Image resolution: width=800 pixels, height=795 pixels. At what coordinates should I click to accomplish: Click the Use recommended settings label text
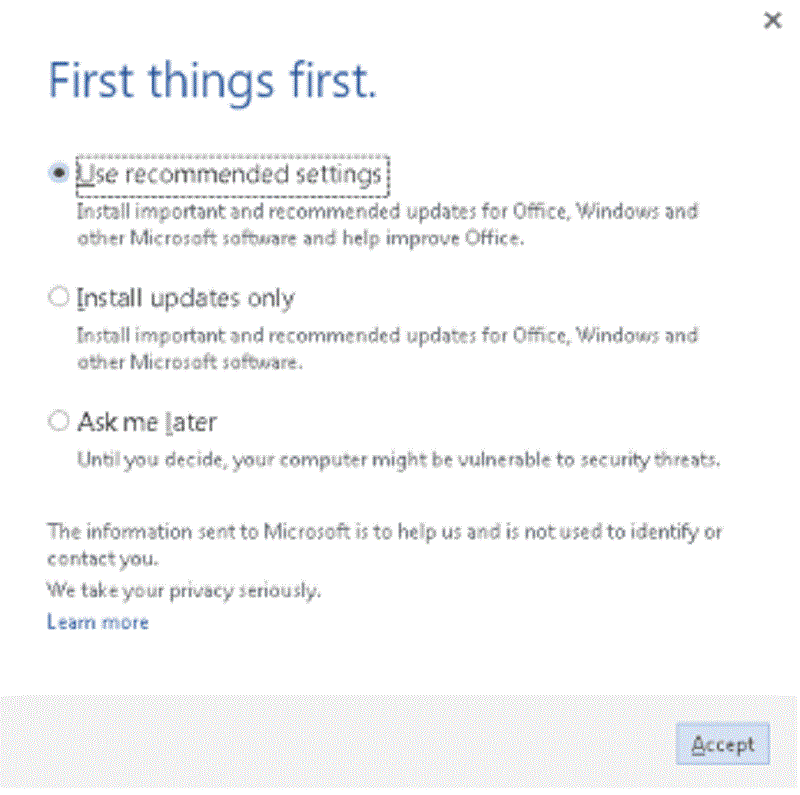232,174
